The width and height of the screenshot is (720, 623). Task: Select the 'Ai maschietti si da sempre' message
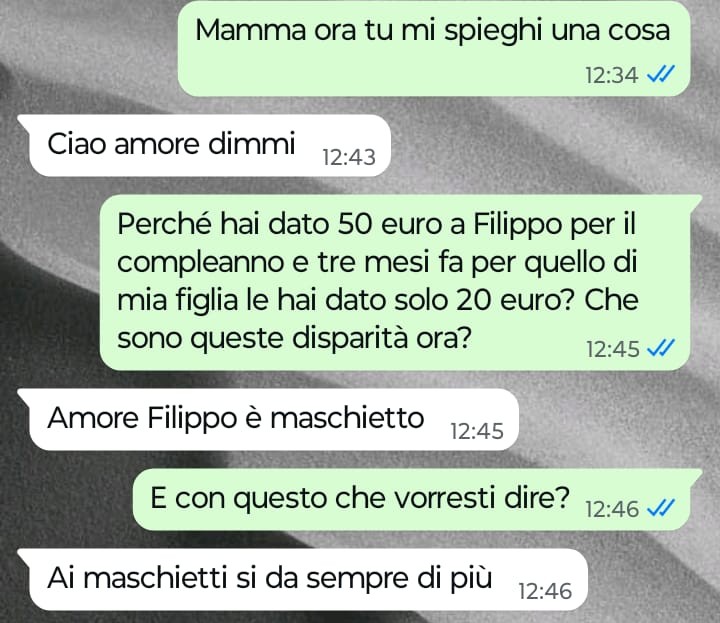(x=303, y=579)
